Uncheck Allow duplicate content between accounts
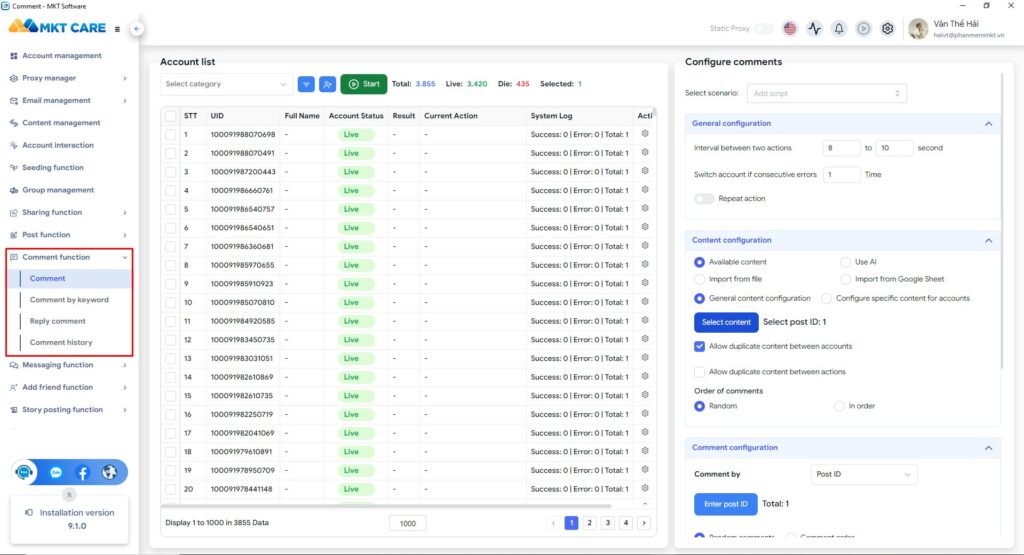 (700, 346)
